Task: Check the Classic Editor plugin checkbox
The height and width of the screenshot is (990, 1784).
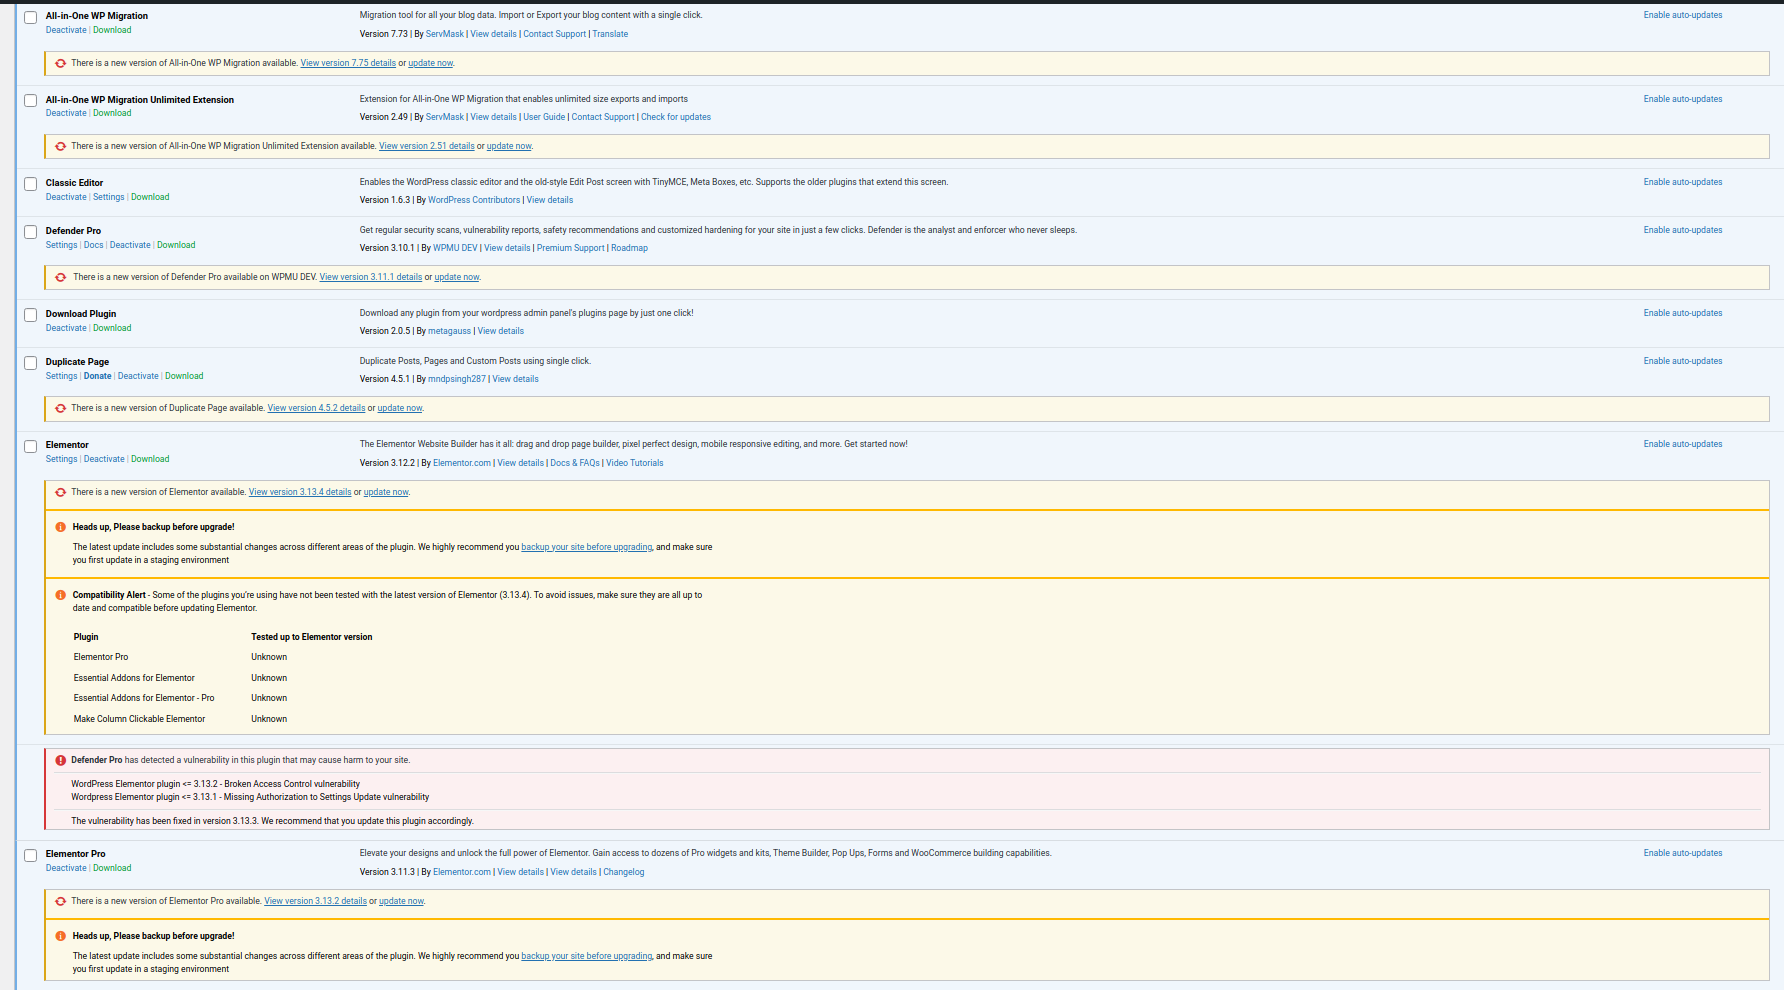Action: click(x=31, y=184)
